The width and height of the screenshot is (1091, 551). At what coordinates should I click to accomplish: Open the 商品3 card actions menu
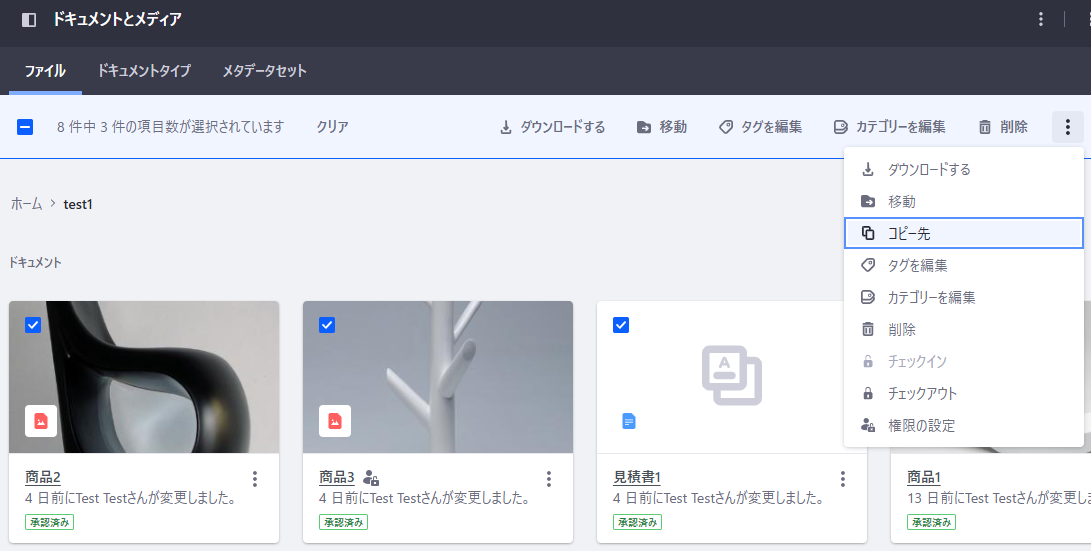(x=549, y=479)
